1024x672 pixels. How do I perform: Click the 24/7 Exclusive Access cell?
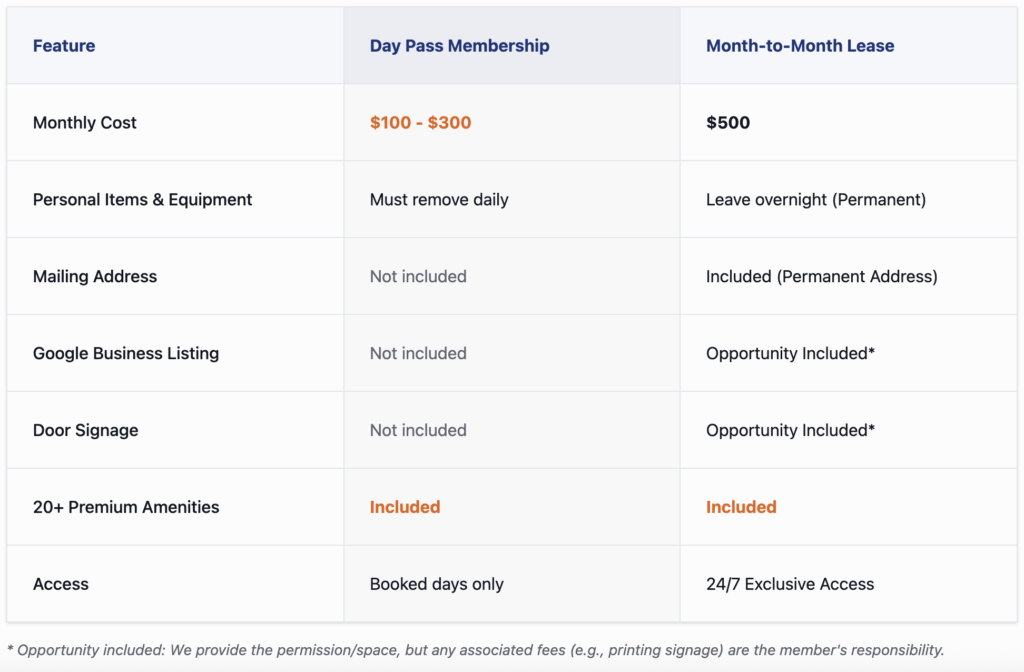[x=790, y=585]
